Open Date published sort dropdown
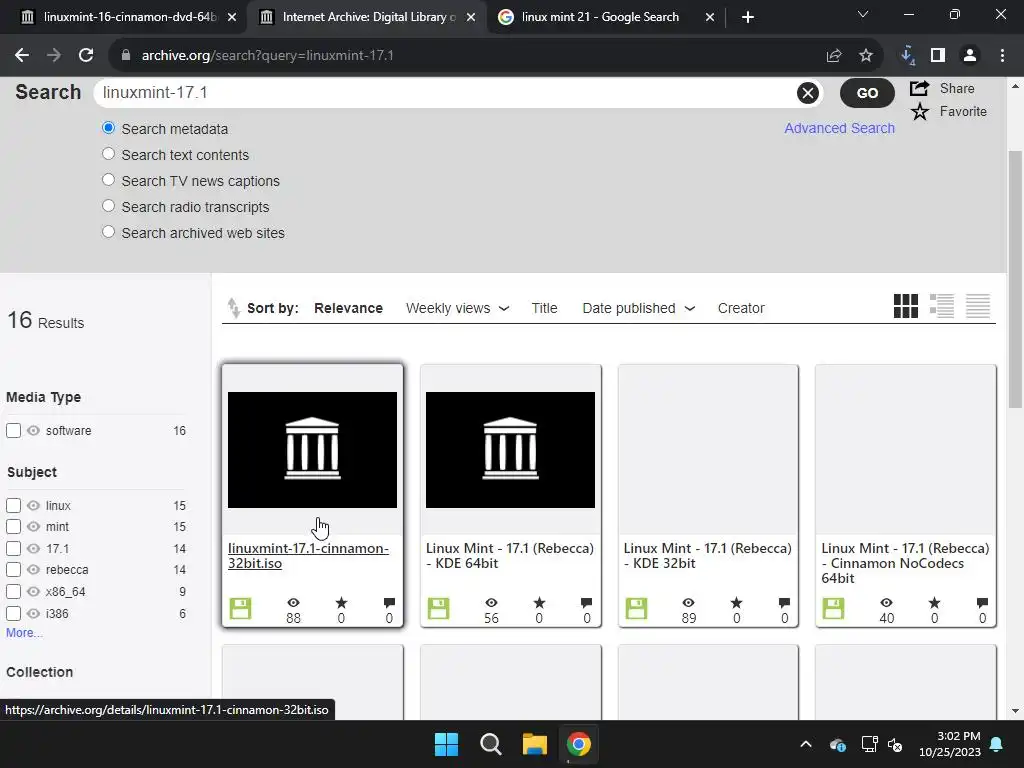Screen dimensions: 1024x768 tap(638, 308)
